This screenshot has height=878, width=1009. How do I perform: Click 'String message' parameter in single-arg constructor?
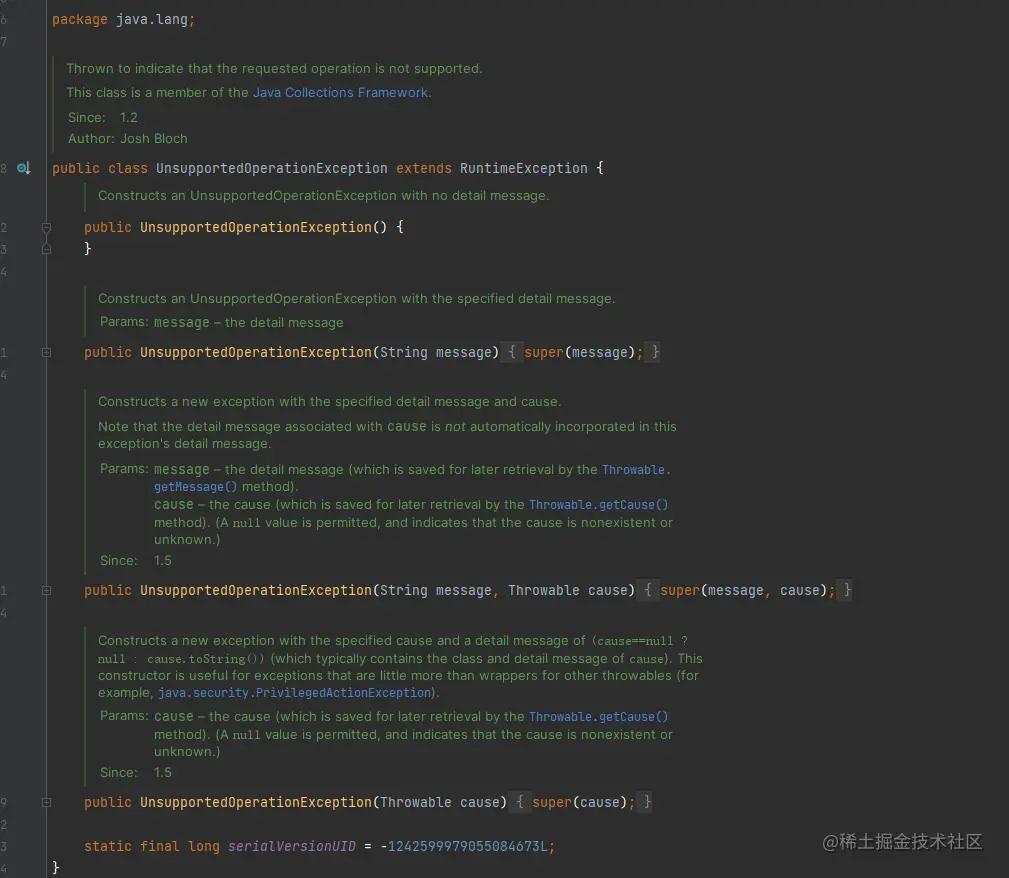(436, 352)
